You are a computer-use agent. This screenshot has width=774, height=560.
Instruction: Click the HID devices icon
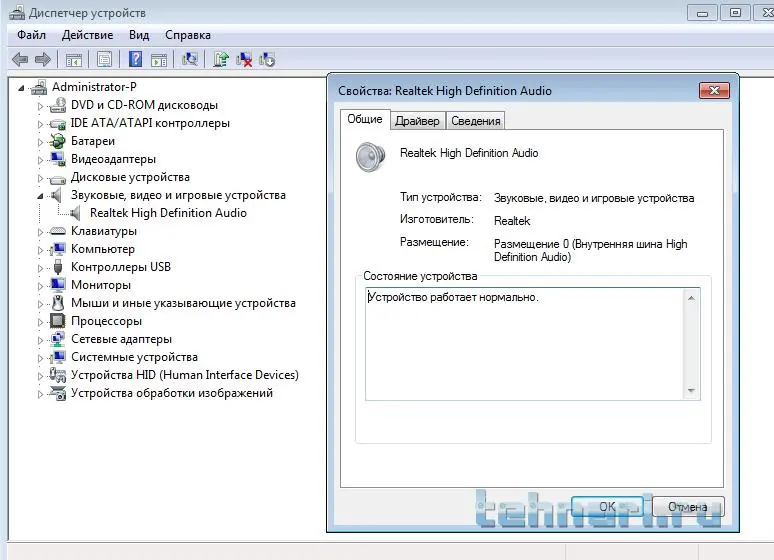tap(58, 375)
